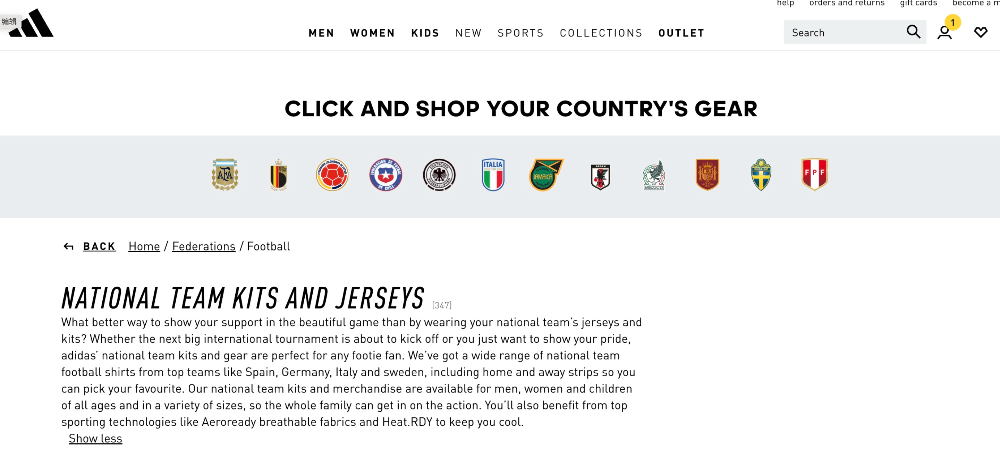
Task: Collapse description with Show less
Action: pos(95,438)
